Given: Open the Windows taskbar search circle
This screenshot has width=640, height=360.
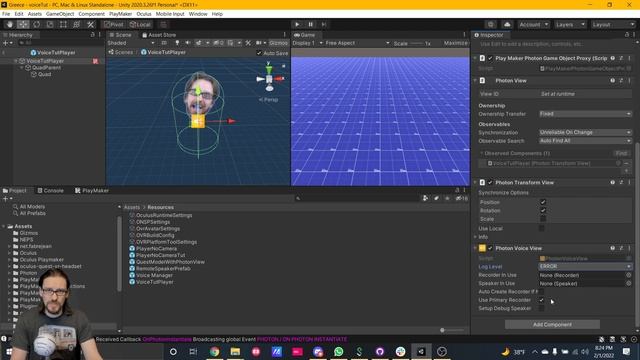Looking at the screenshot, I should click(173, 351).
